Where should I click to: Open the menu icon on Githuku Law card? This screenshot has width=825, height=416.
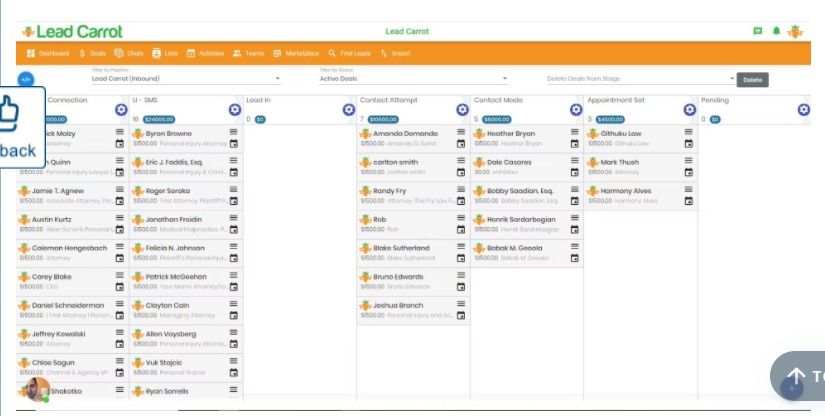point(688,131)
